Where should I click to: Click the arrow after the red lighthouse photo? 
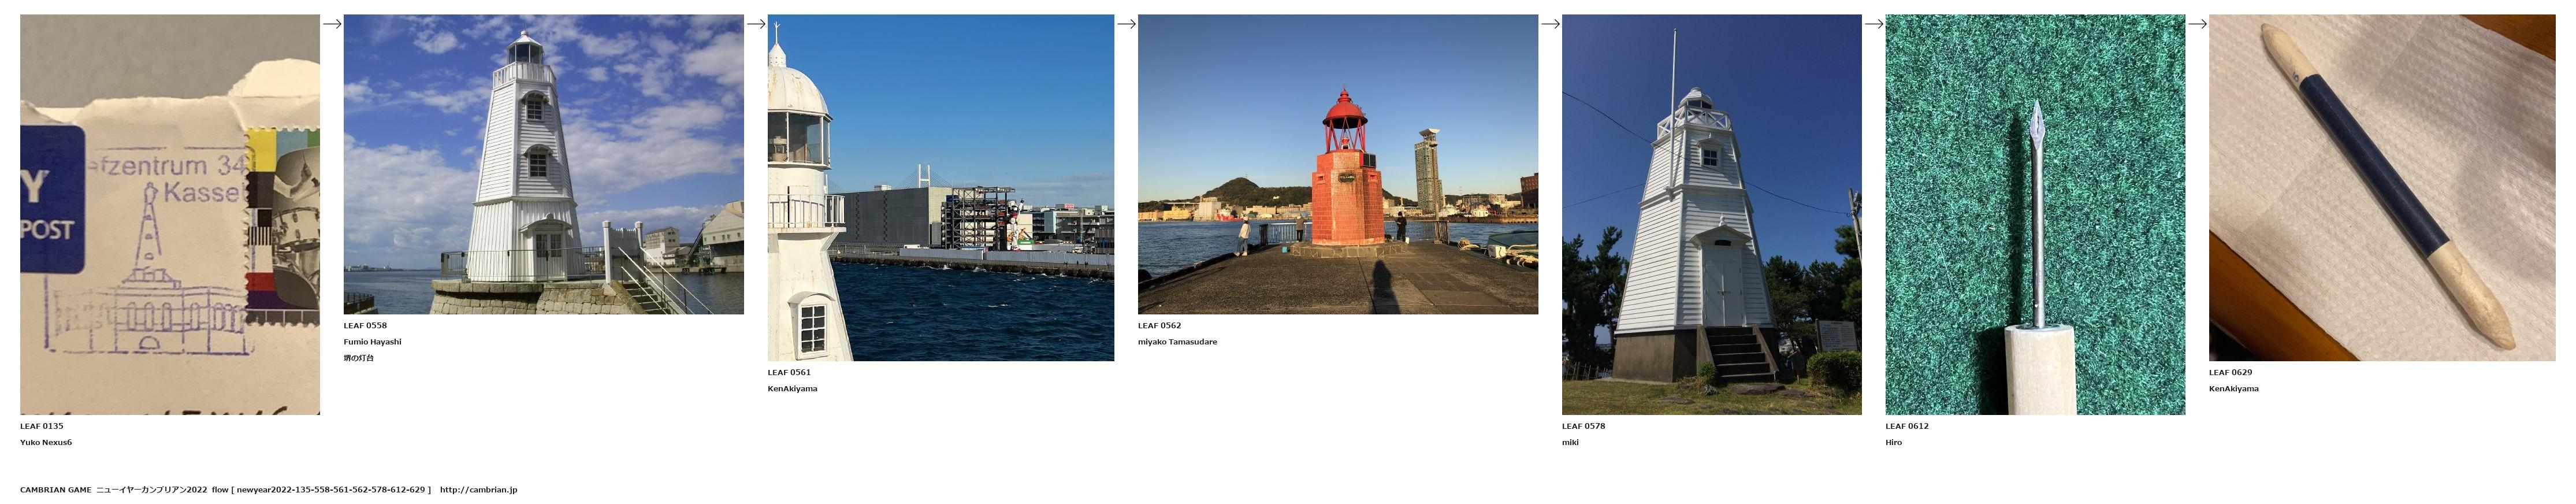coord(1550,24)
